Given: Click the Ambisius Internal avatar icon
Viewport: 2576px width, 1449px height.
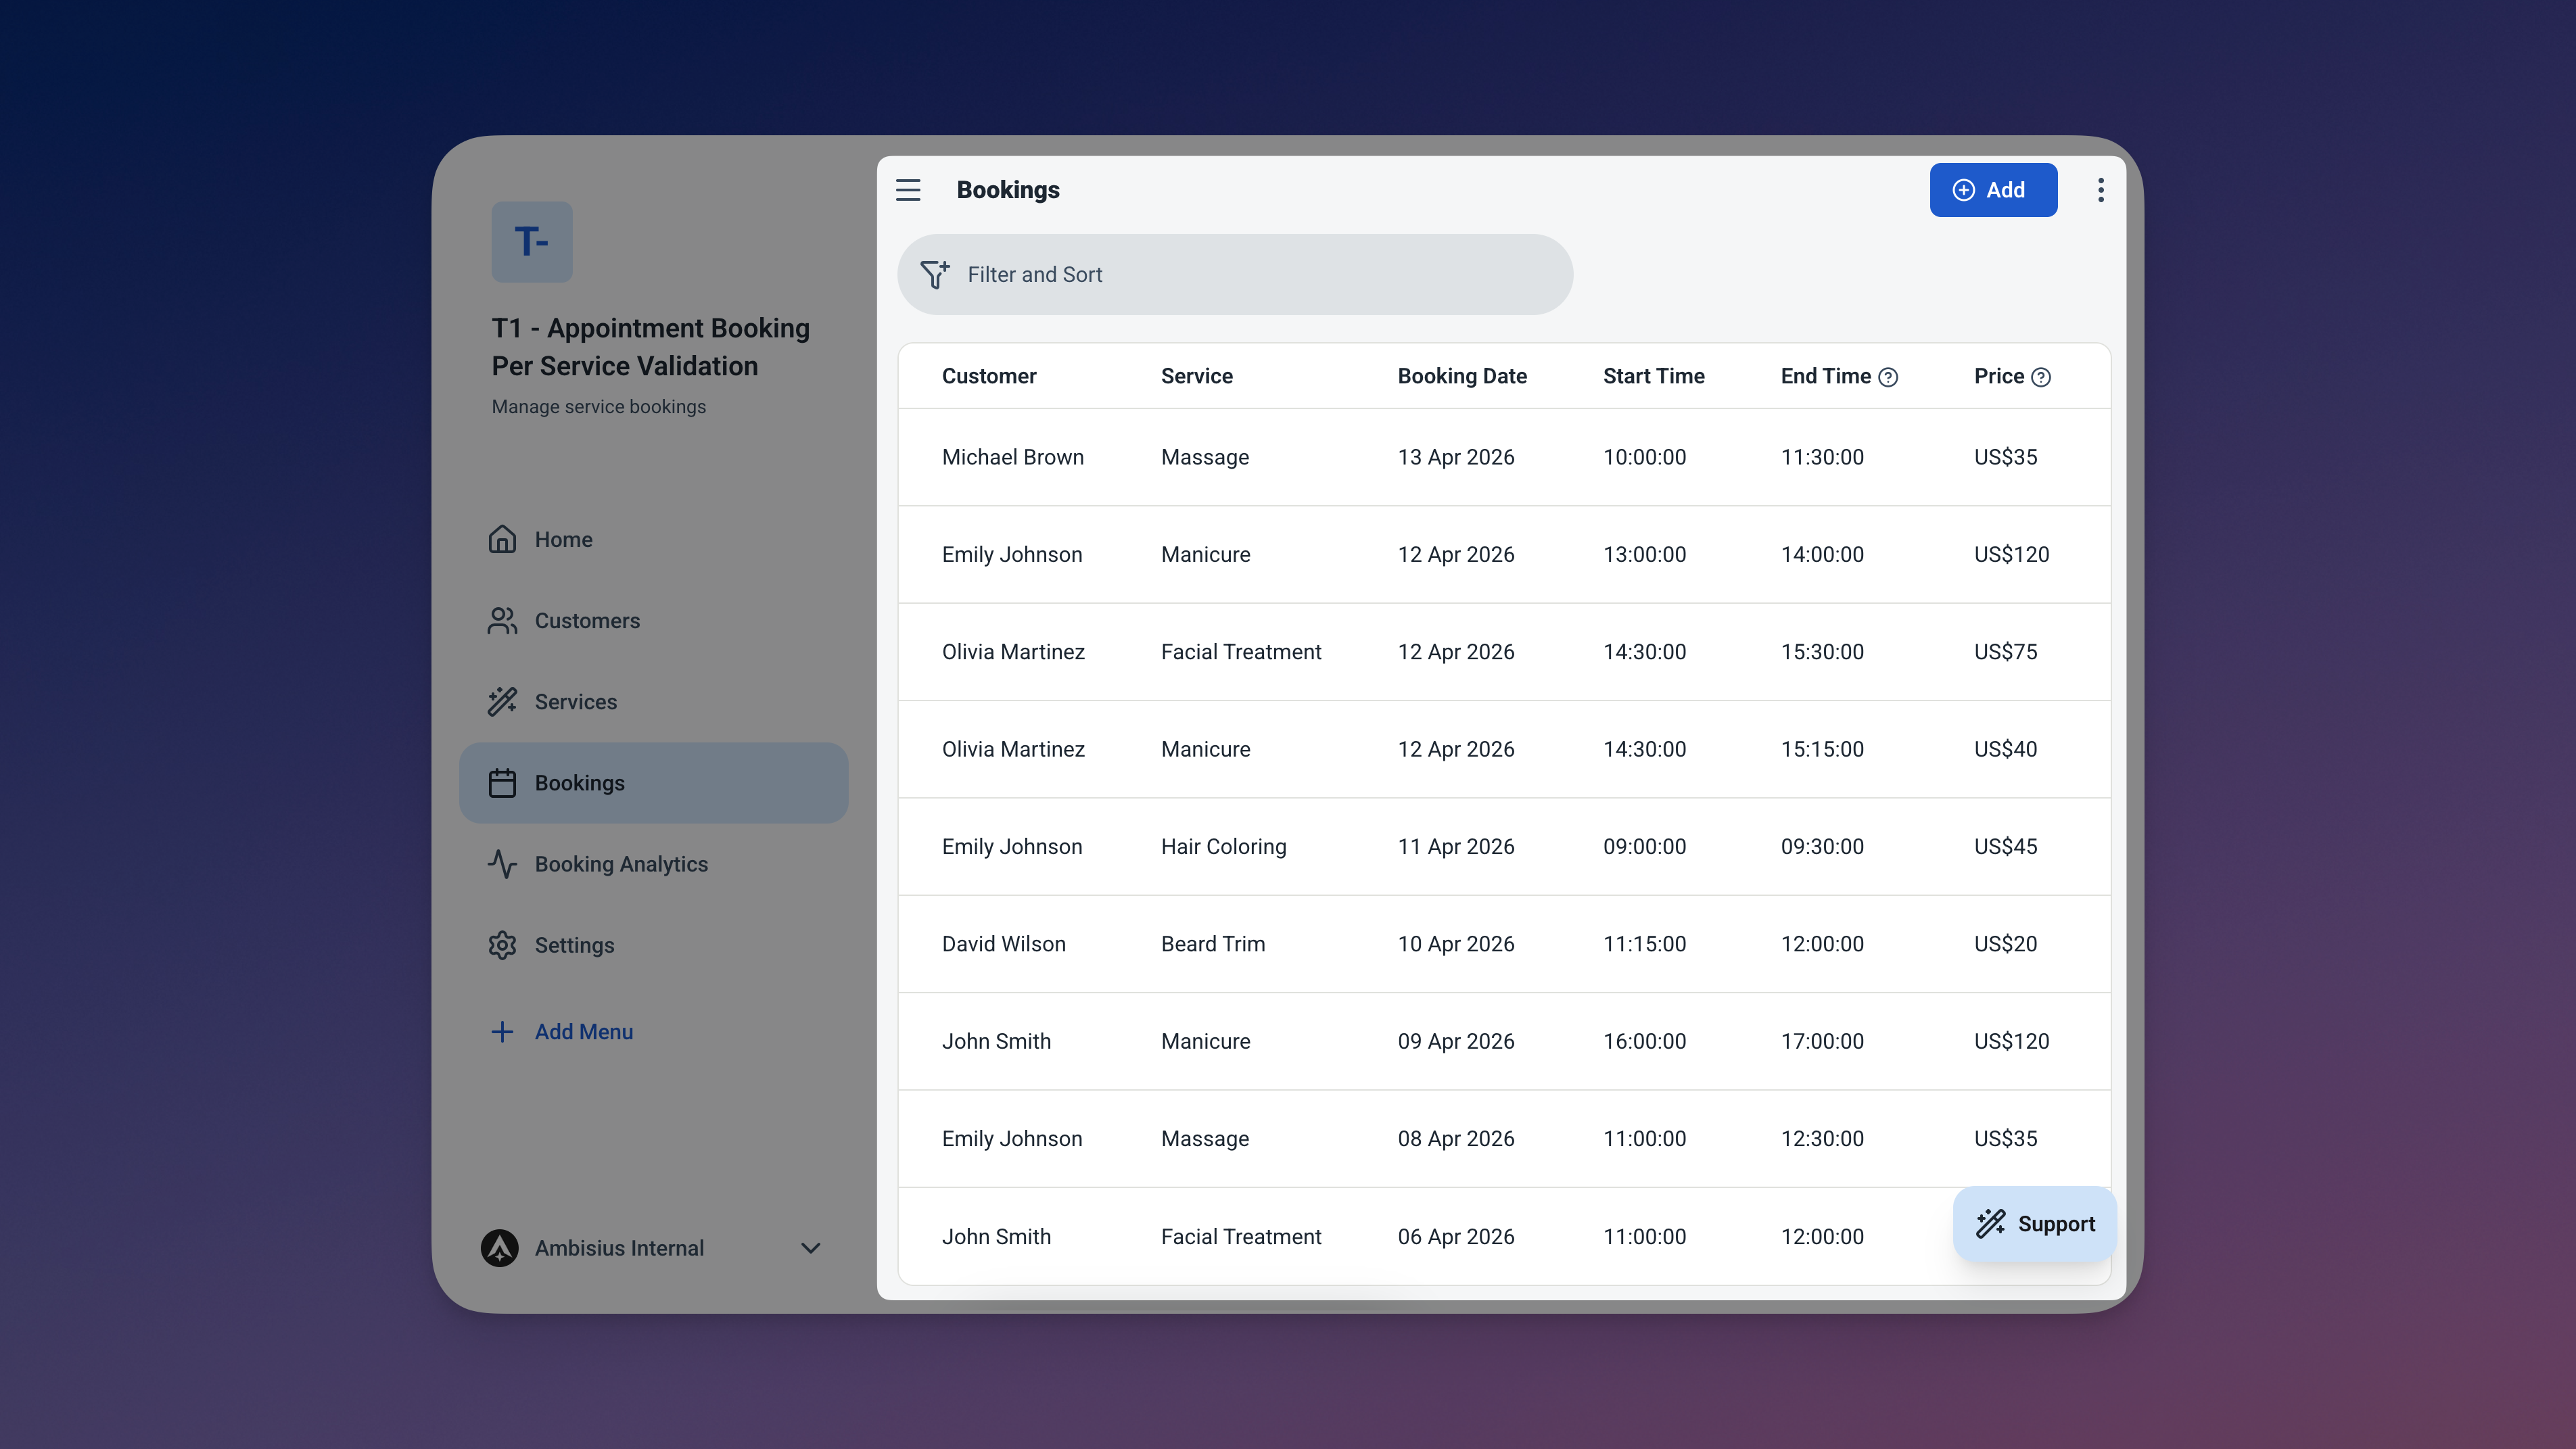Looking at the screenshot, I should pyautogui.click(x=500, y=1248).
